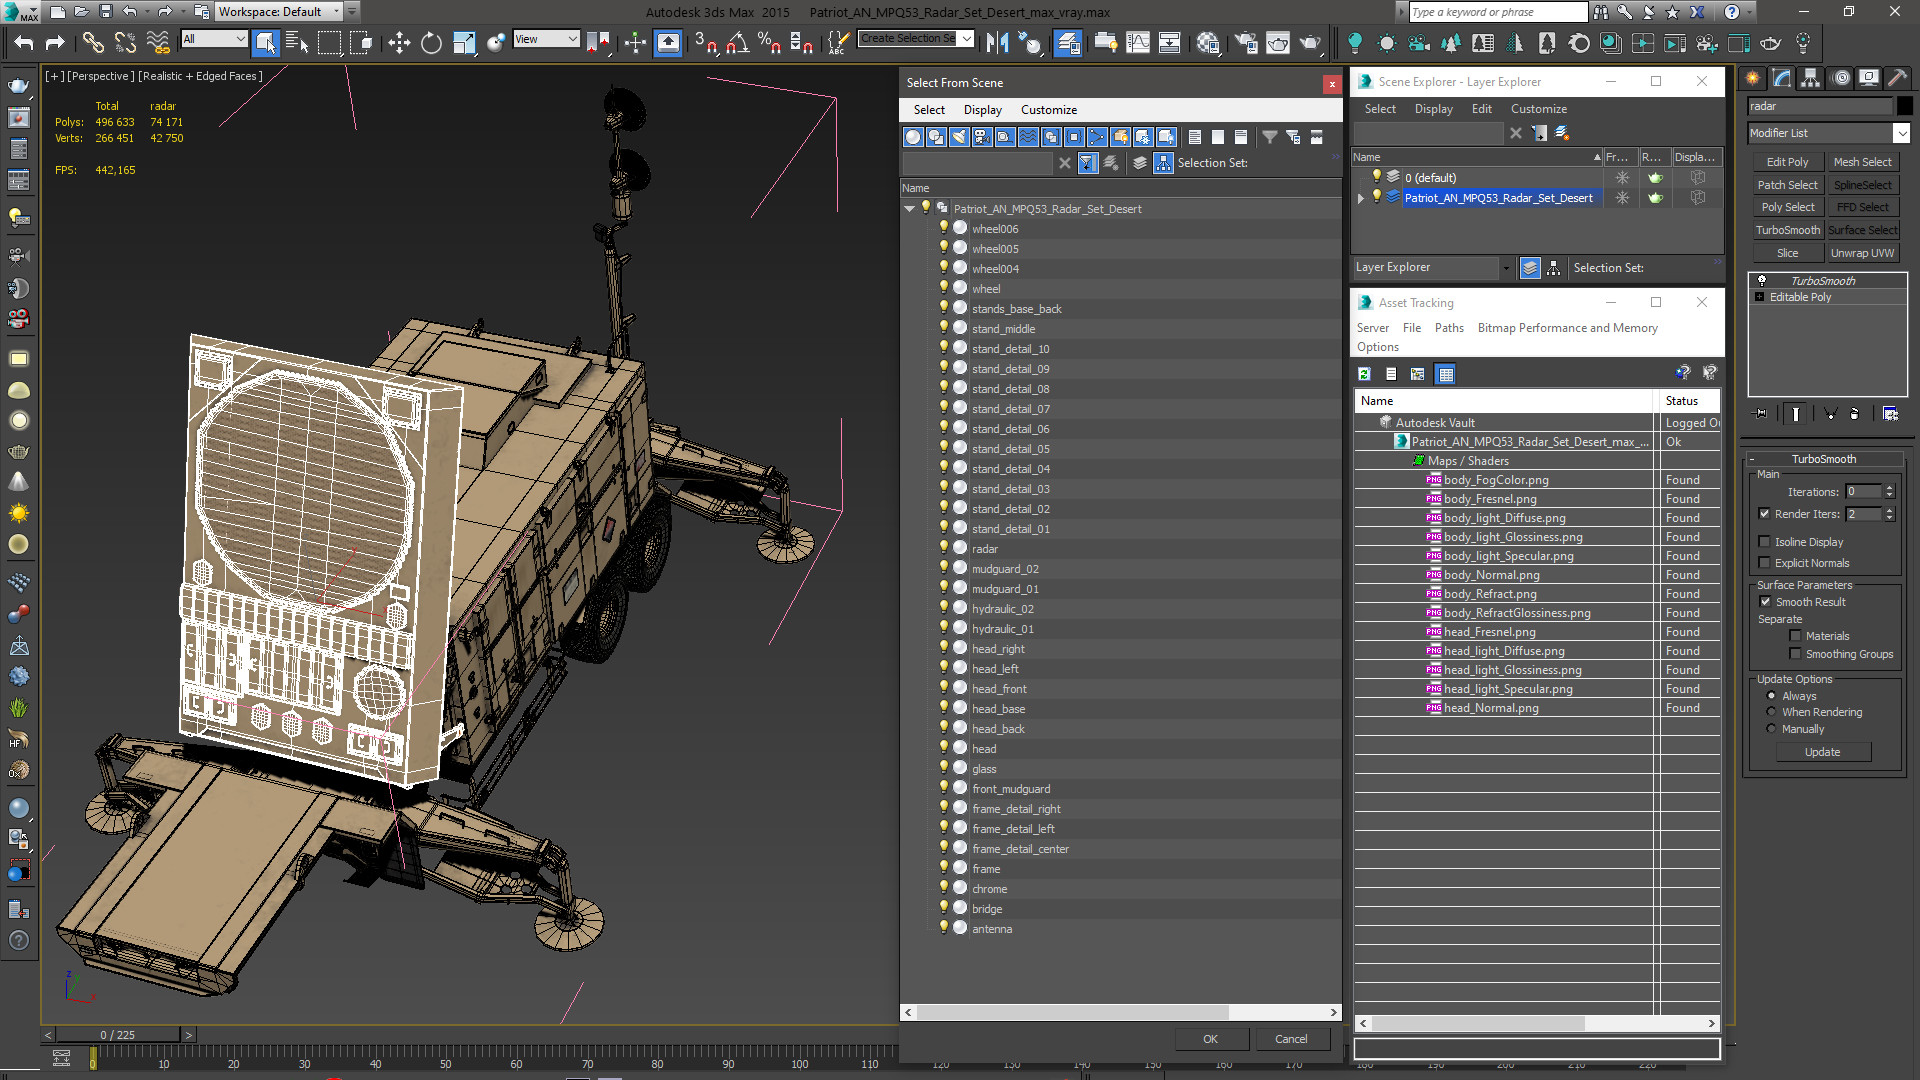Open the All selection filter dropdown
This screenshot has height=1080, width=1920.
pyautogui.click(x=214, y=39)
